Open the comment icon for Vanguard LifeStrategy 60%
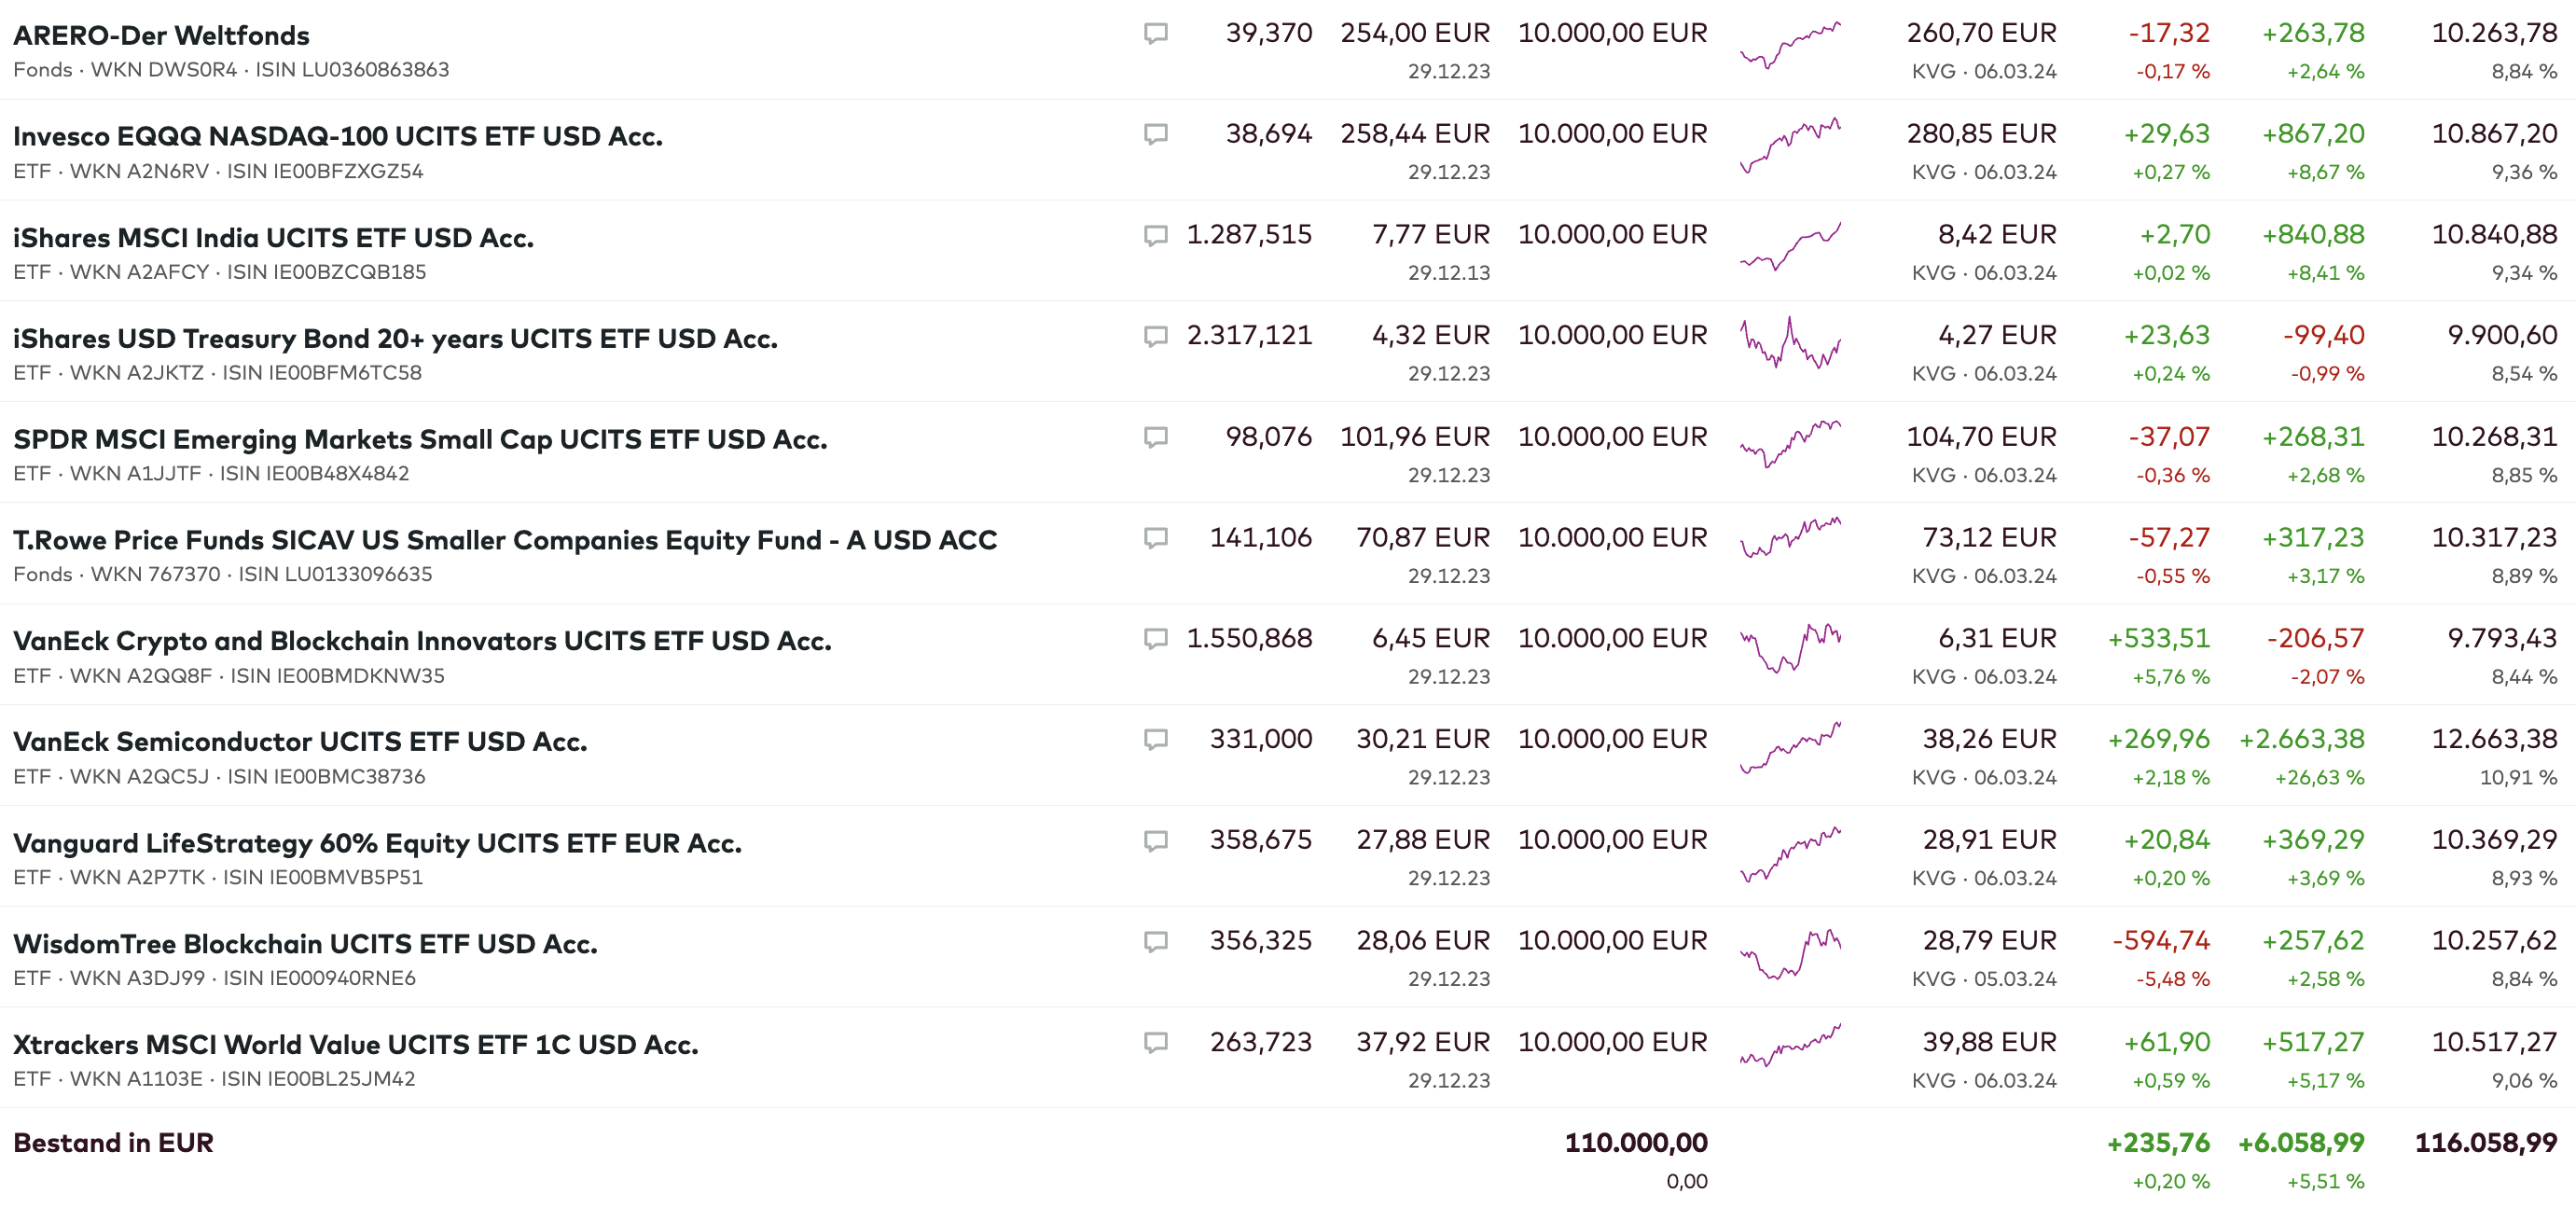Viewport: 2576px width, 1207px height. point(1155,841)
